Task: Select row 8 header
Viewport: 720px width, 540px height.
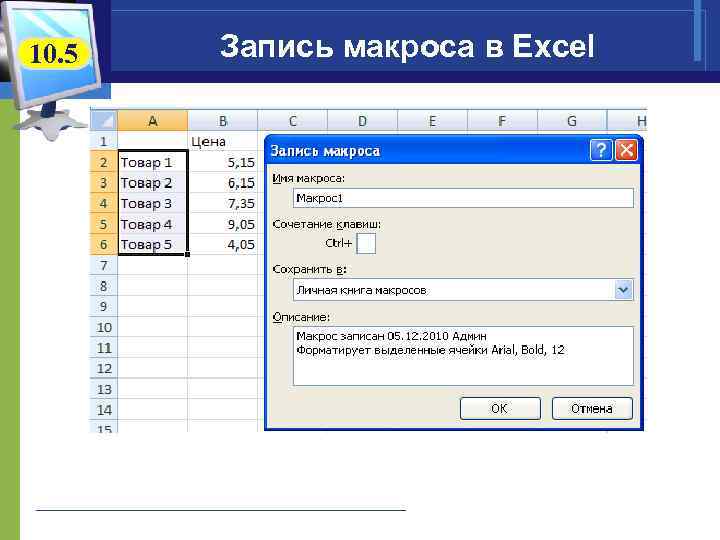Action: coord(104,286)
